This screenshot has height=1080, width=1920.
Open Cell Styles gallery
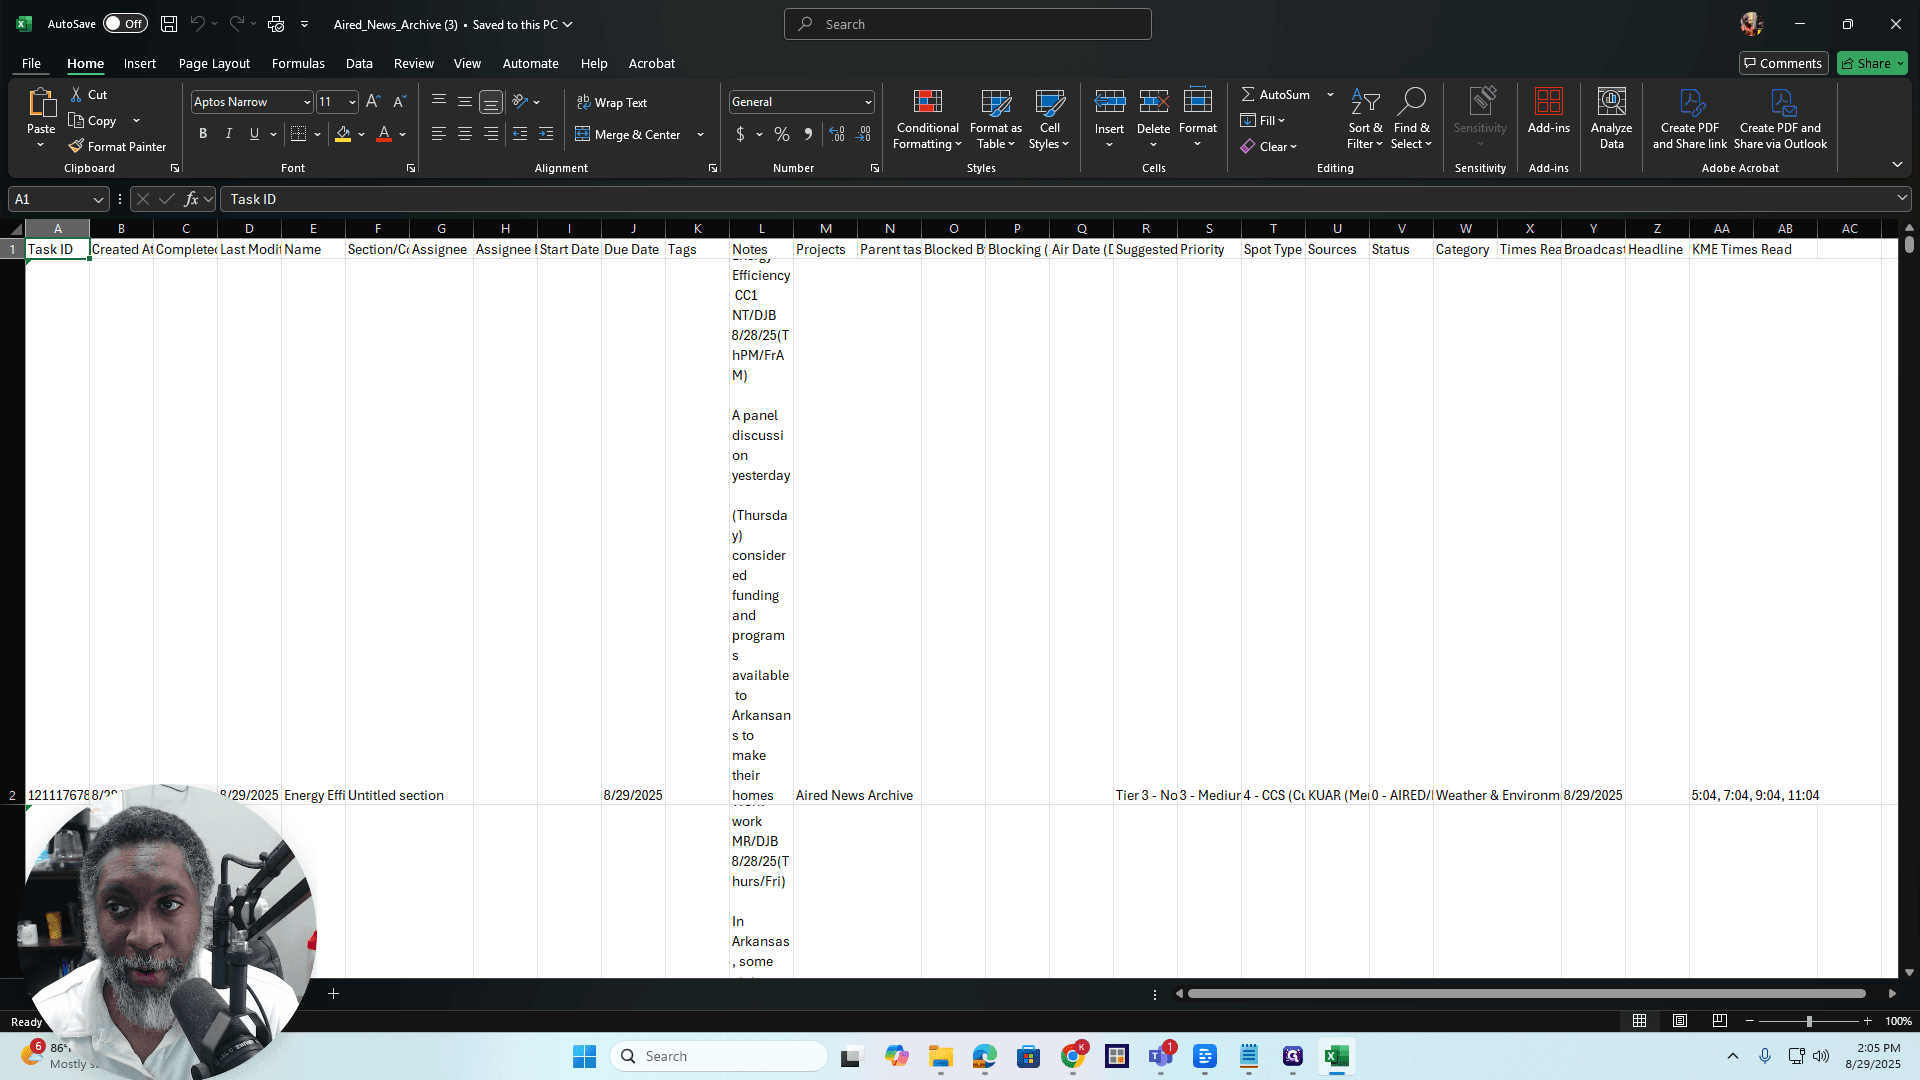pyautogui.click(x=1049, y=119)
